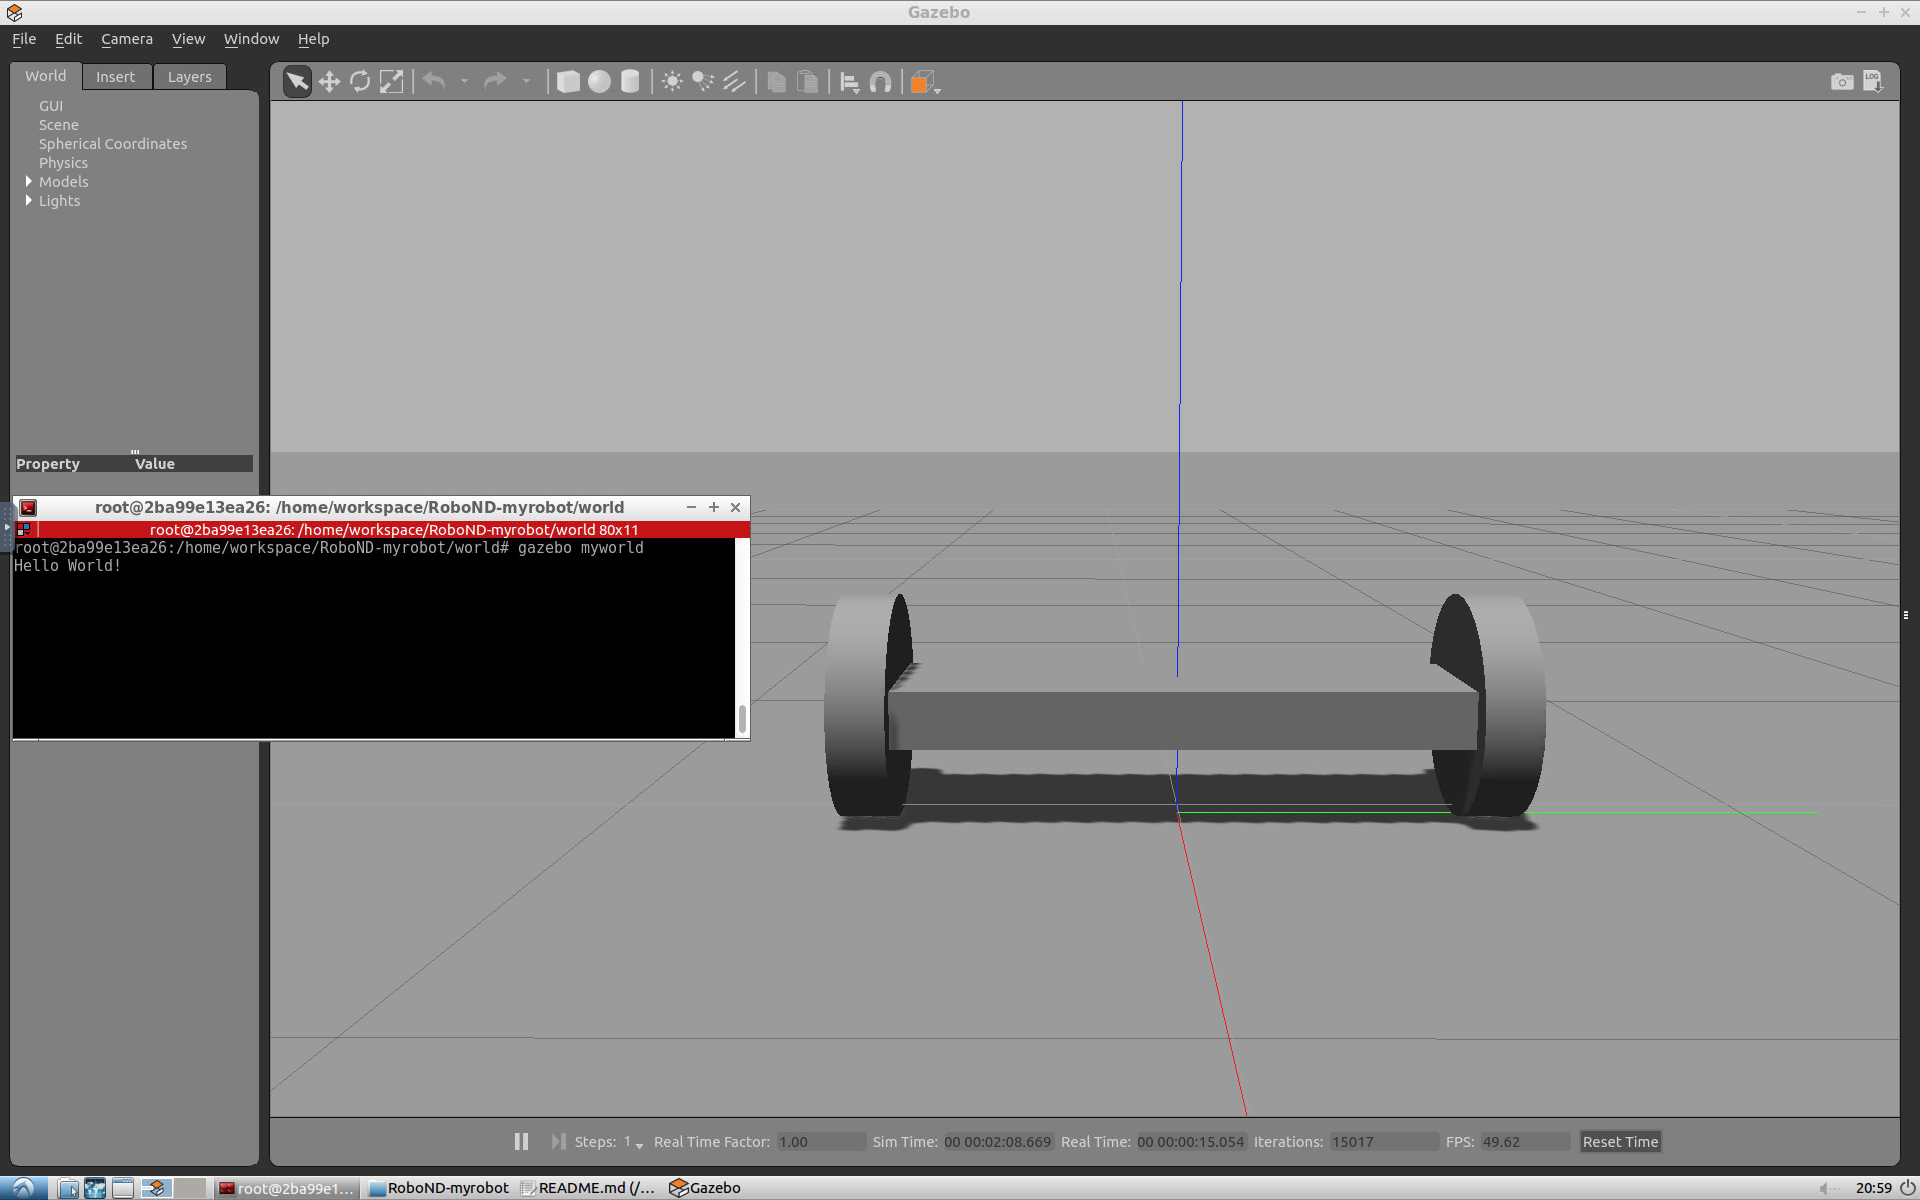Pause the simulation
Image resolution: width=1920 pixels, height=1200 pixels.
(x=521, y=1141)
